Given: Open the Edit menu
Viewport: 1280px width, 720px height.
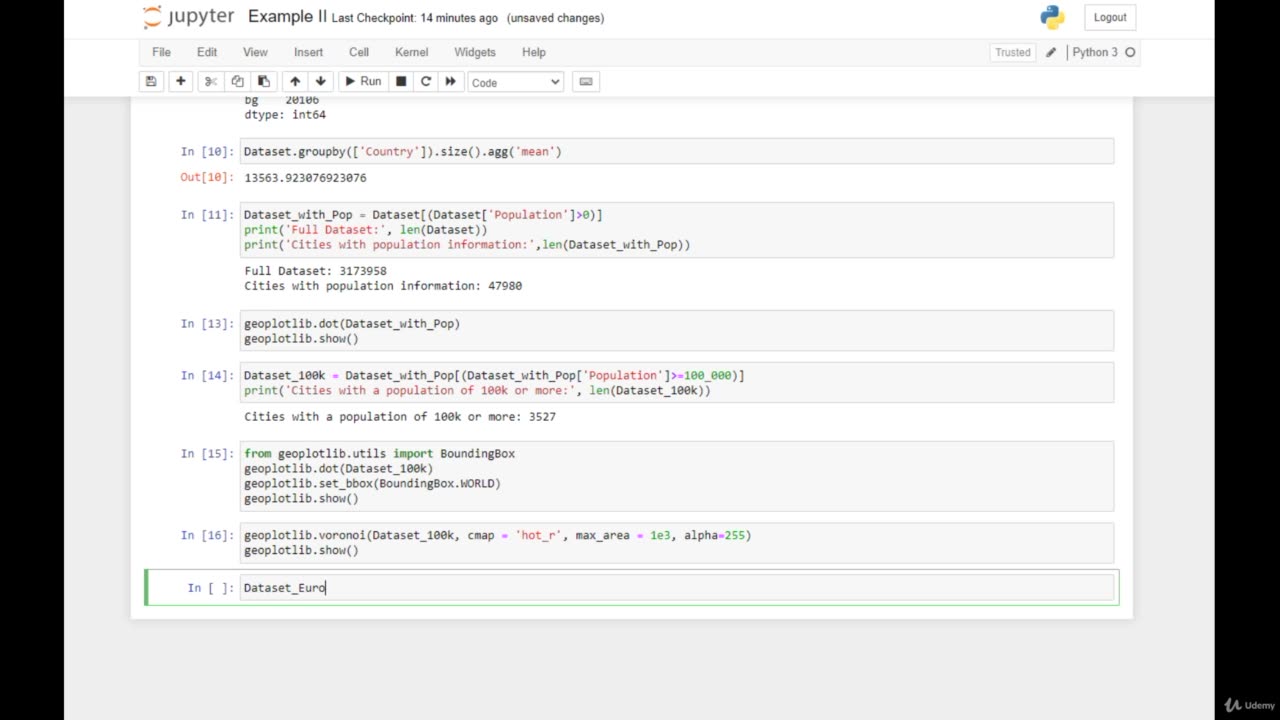Looking at the screenshot, I should pos(207,52).
